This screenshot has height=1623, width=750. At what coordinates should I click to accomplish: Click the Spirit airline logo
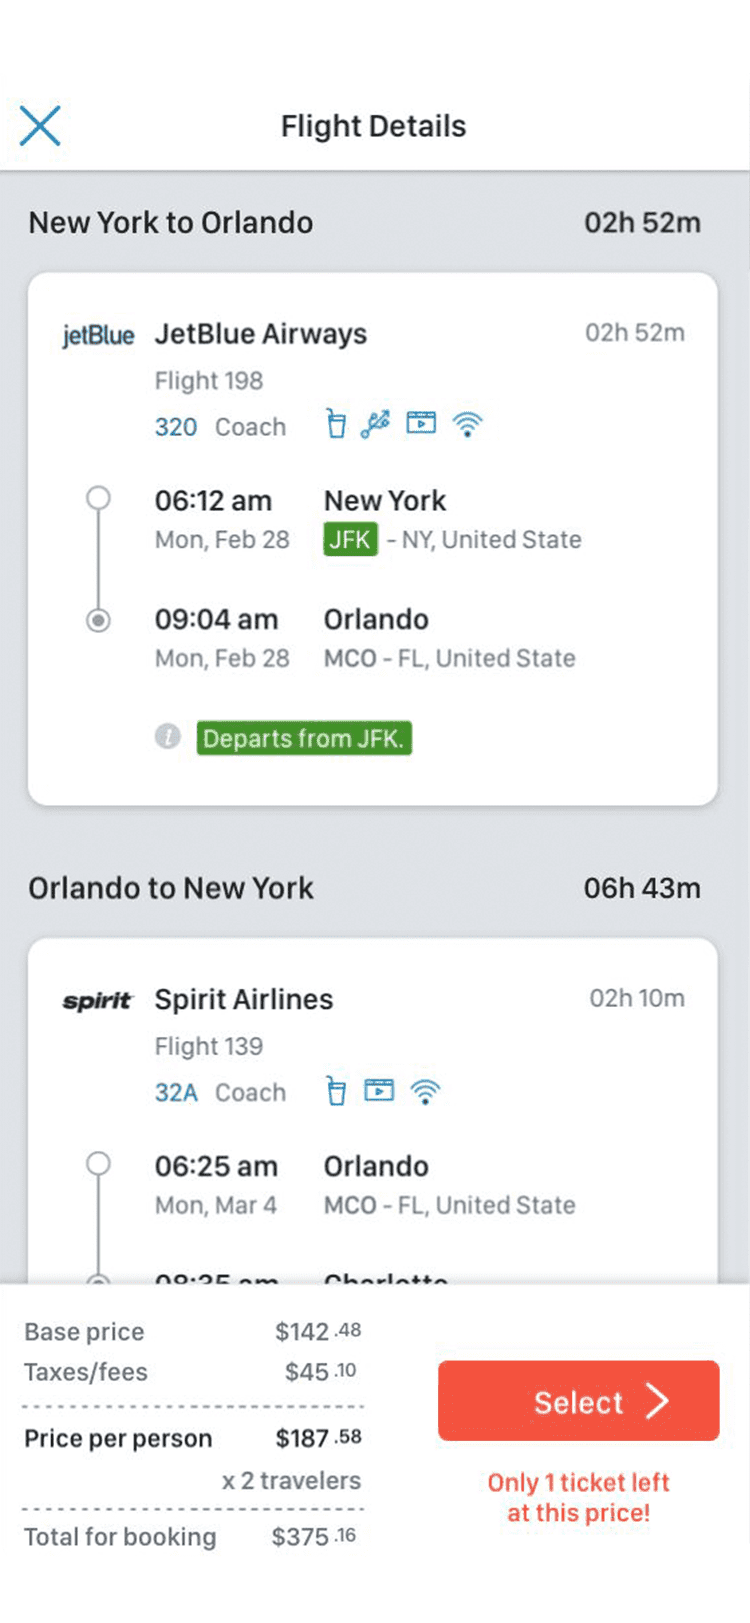point(97,1000)
